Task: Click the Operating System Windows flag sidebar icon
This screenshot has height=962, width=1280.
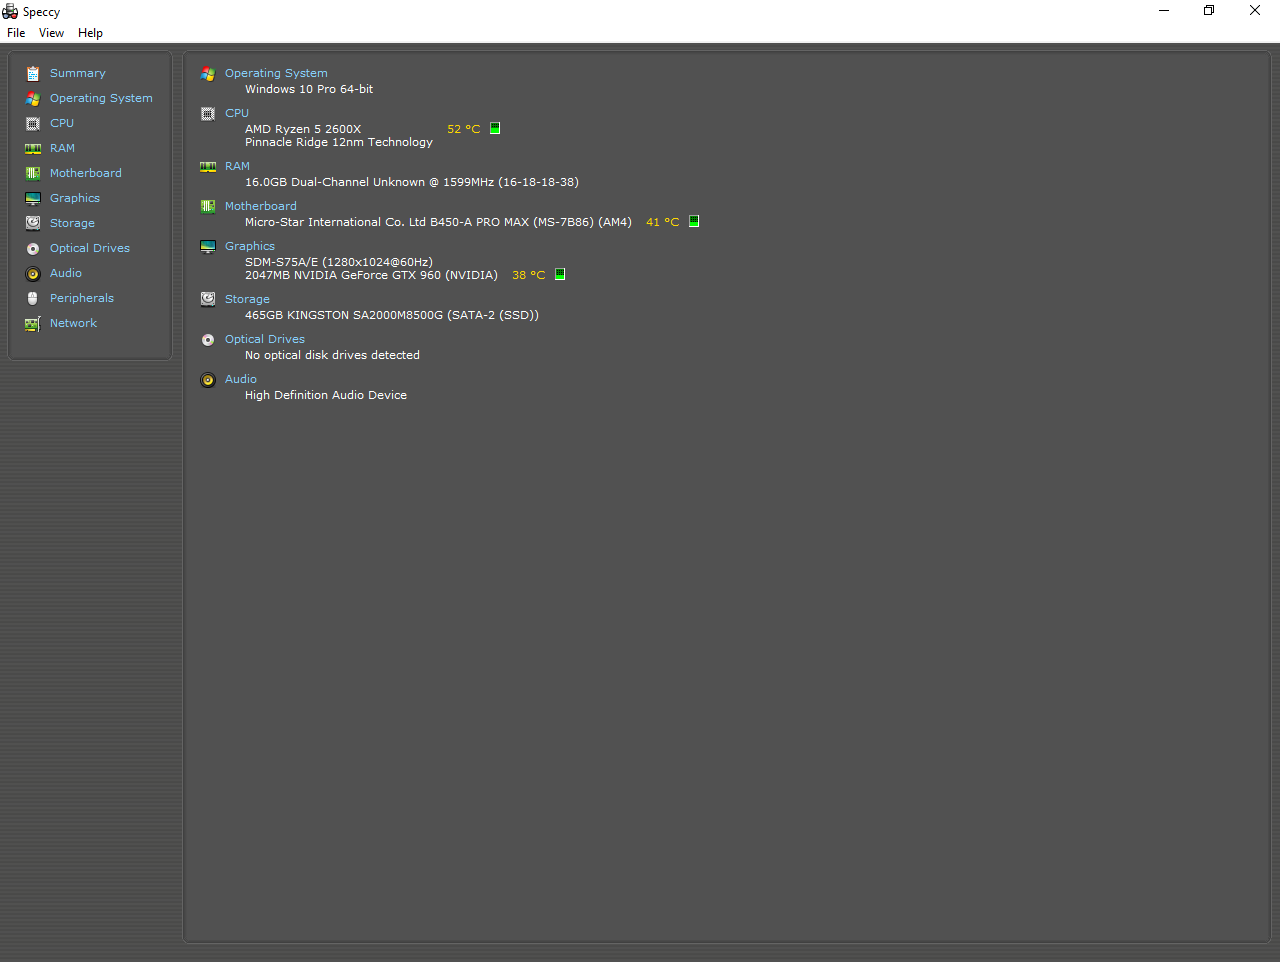Action: 33,98
